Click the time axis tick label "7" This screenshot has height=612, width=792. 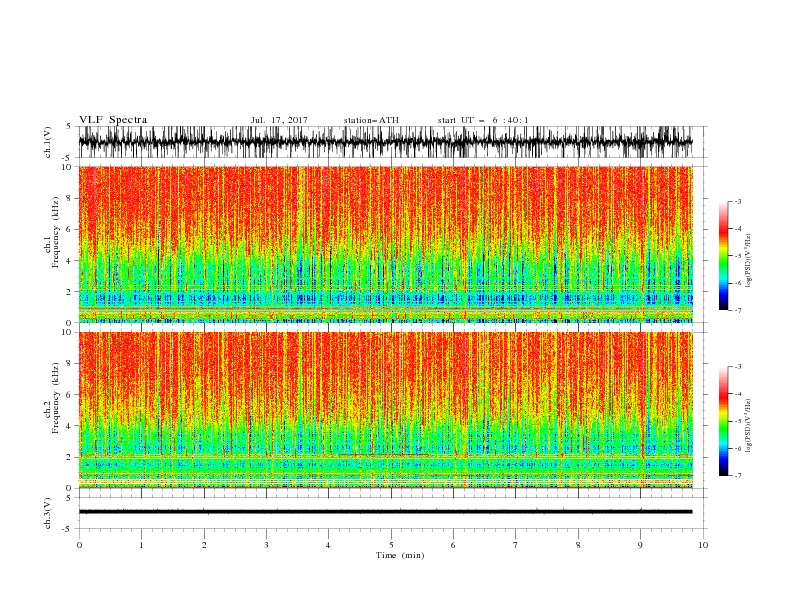pos(516,545)
